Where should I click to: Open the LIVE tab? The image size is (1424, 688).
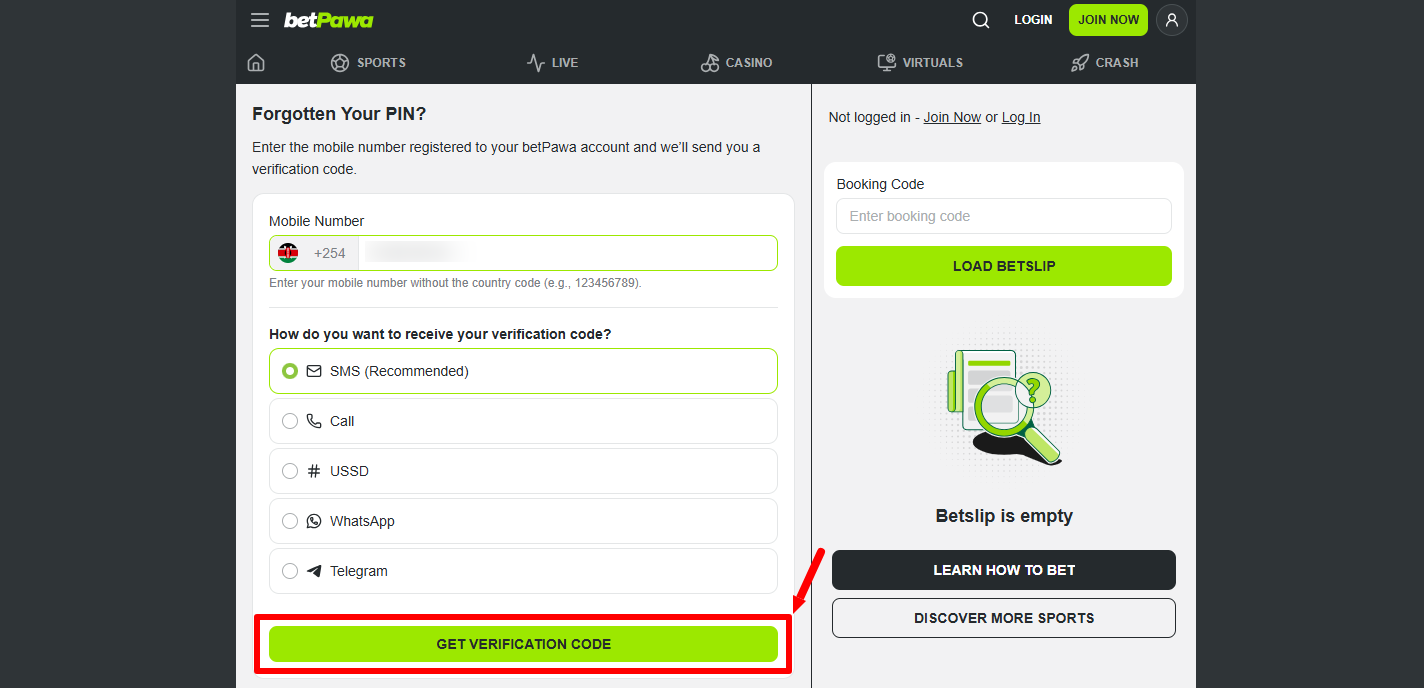[x=552, y=62]
